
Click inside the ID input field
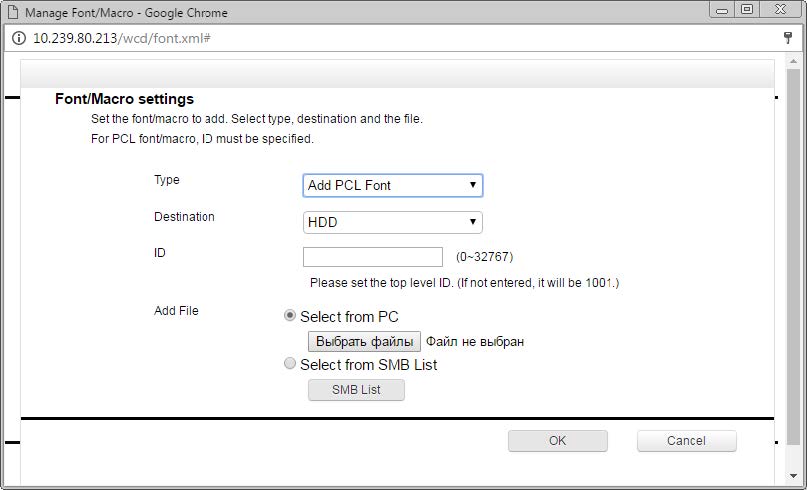(373, 257)
